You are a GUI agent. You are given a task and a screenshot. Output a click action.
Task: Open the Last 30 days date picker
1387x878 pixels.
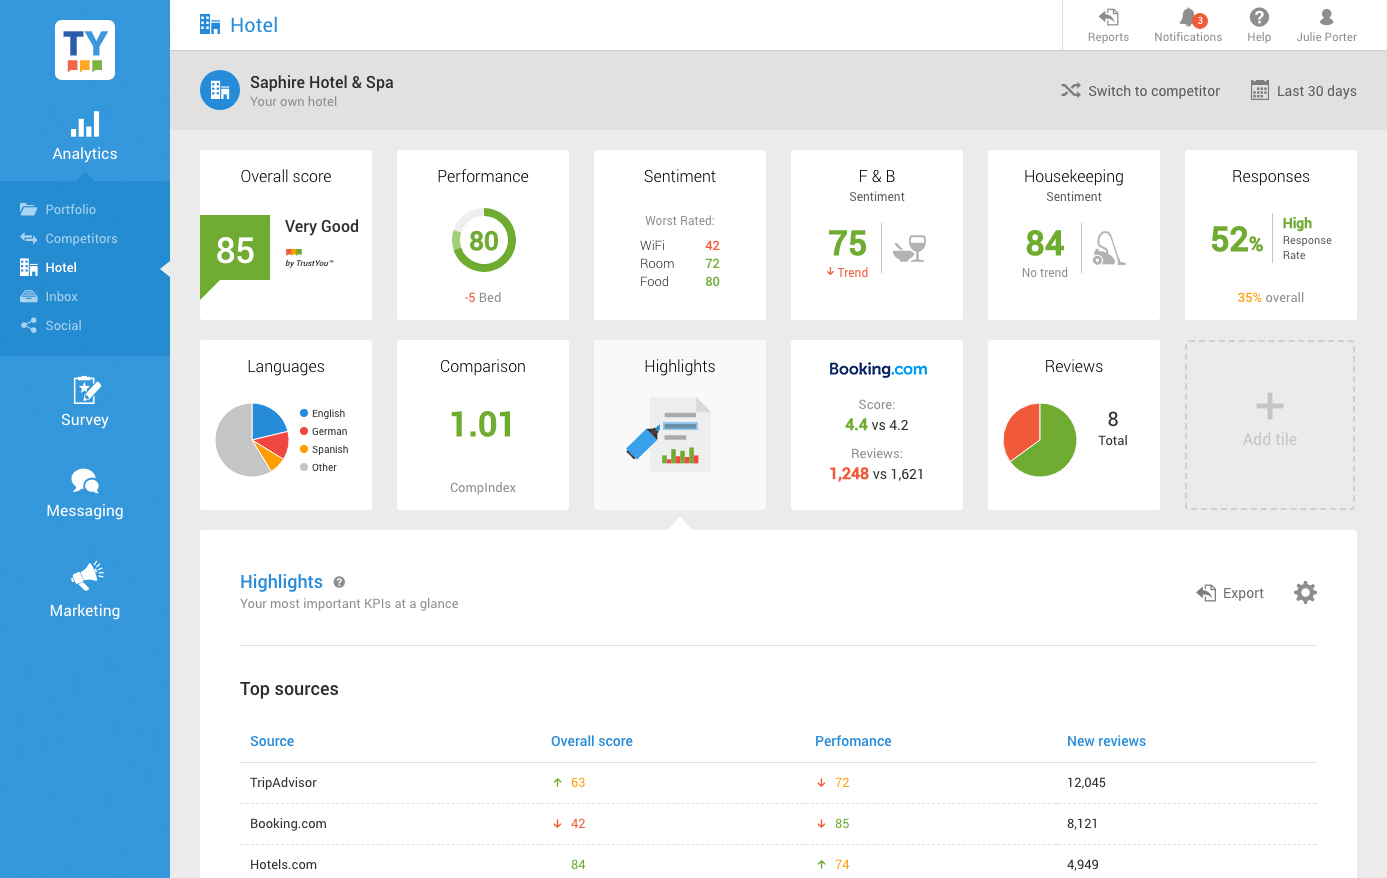[x=1304, y=91]
